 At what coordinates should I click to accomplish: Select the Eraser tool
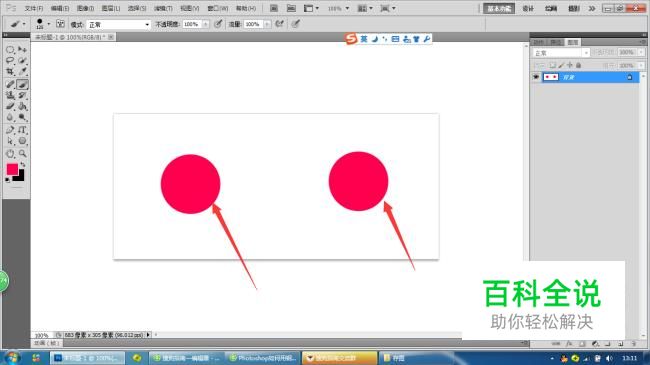(10, 106)
